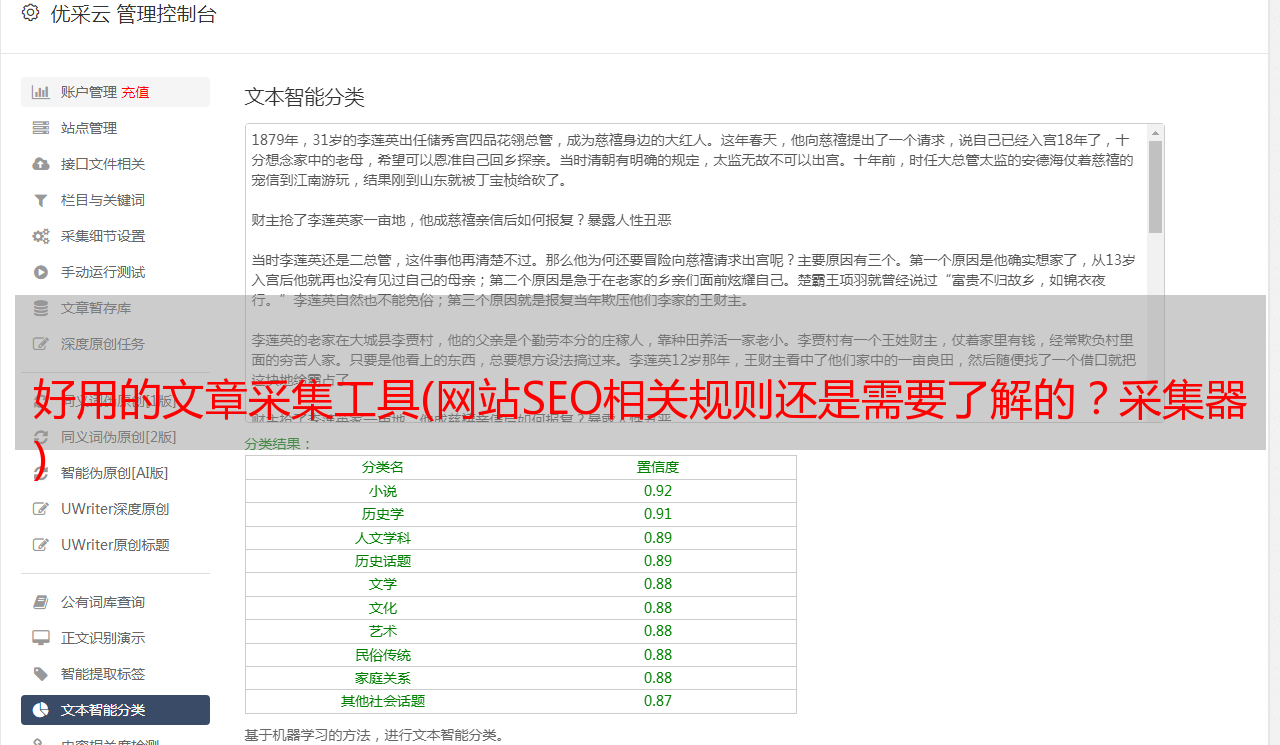Click the text area vertical scrollbar thumb
This screenshot has height=745, width=1280.
click(x=1156, y=187)
